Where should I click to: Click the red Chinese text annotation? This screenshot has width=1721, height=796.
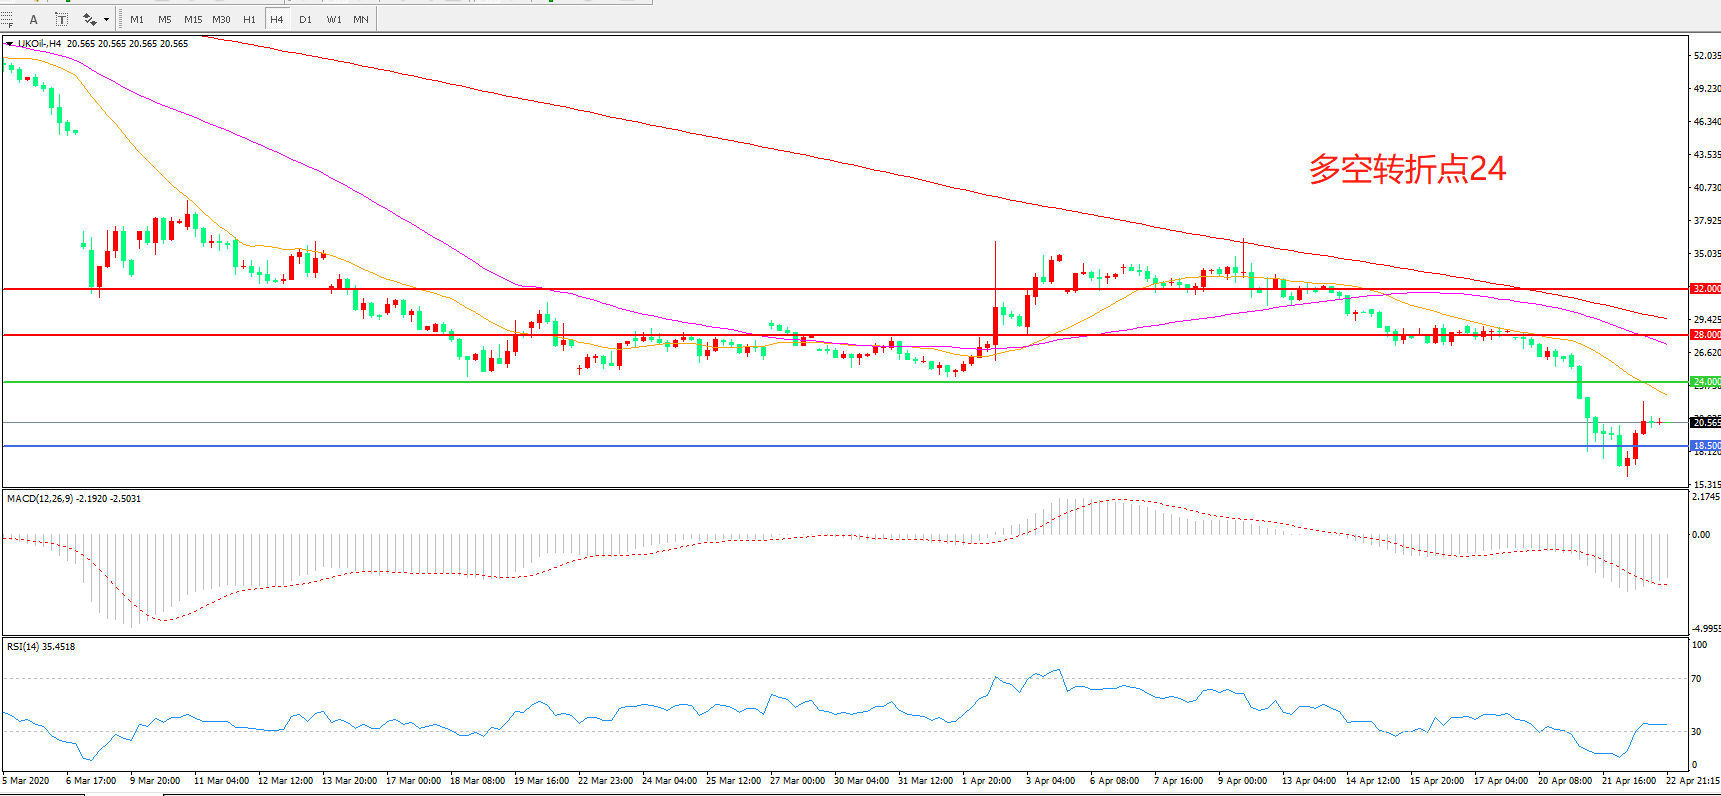pyautogui.click(x=1407, y=169)
